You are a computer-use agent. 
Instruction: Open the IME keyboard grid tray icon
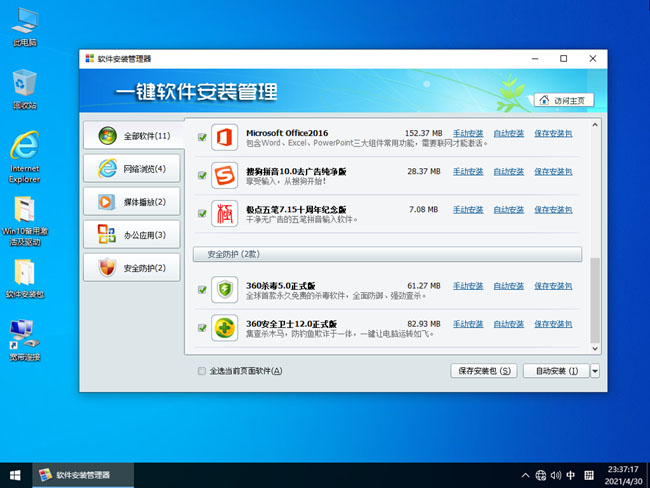(589, 475)
